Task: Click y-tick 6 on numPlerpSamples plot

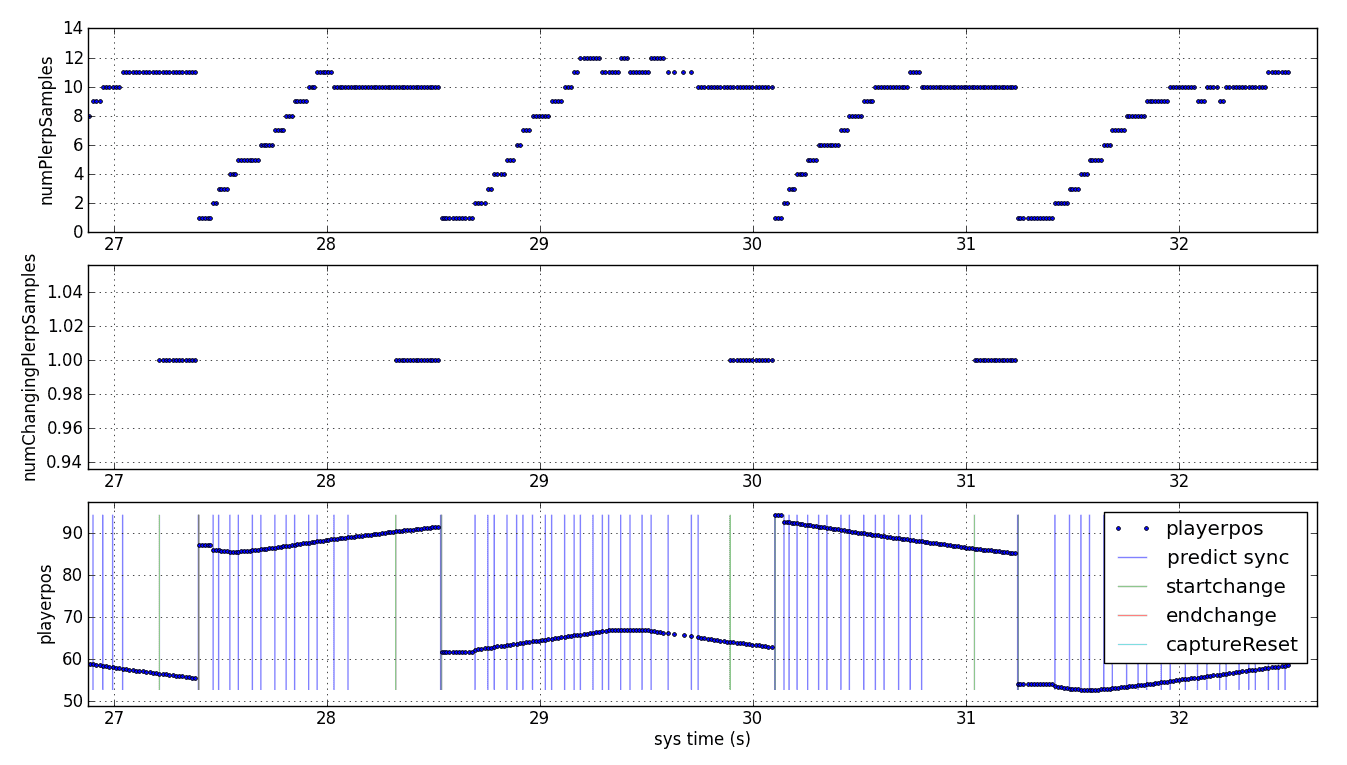Action: point(77,145)
